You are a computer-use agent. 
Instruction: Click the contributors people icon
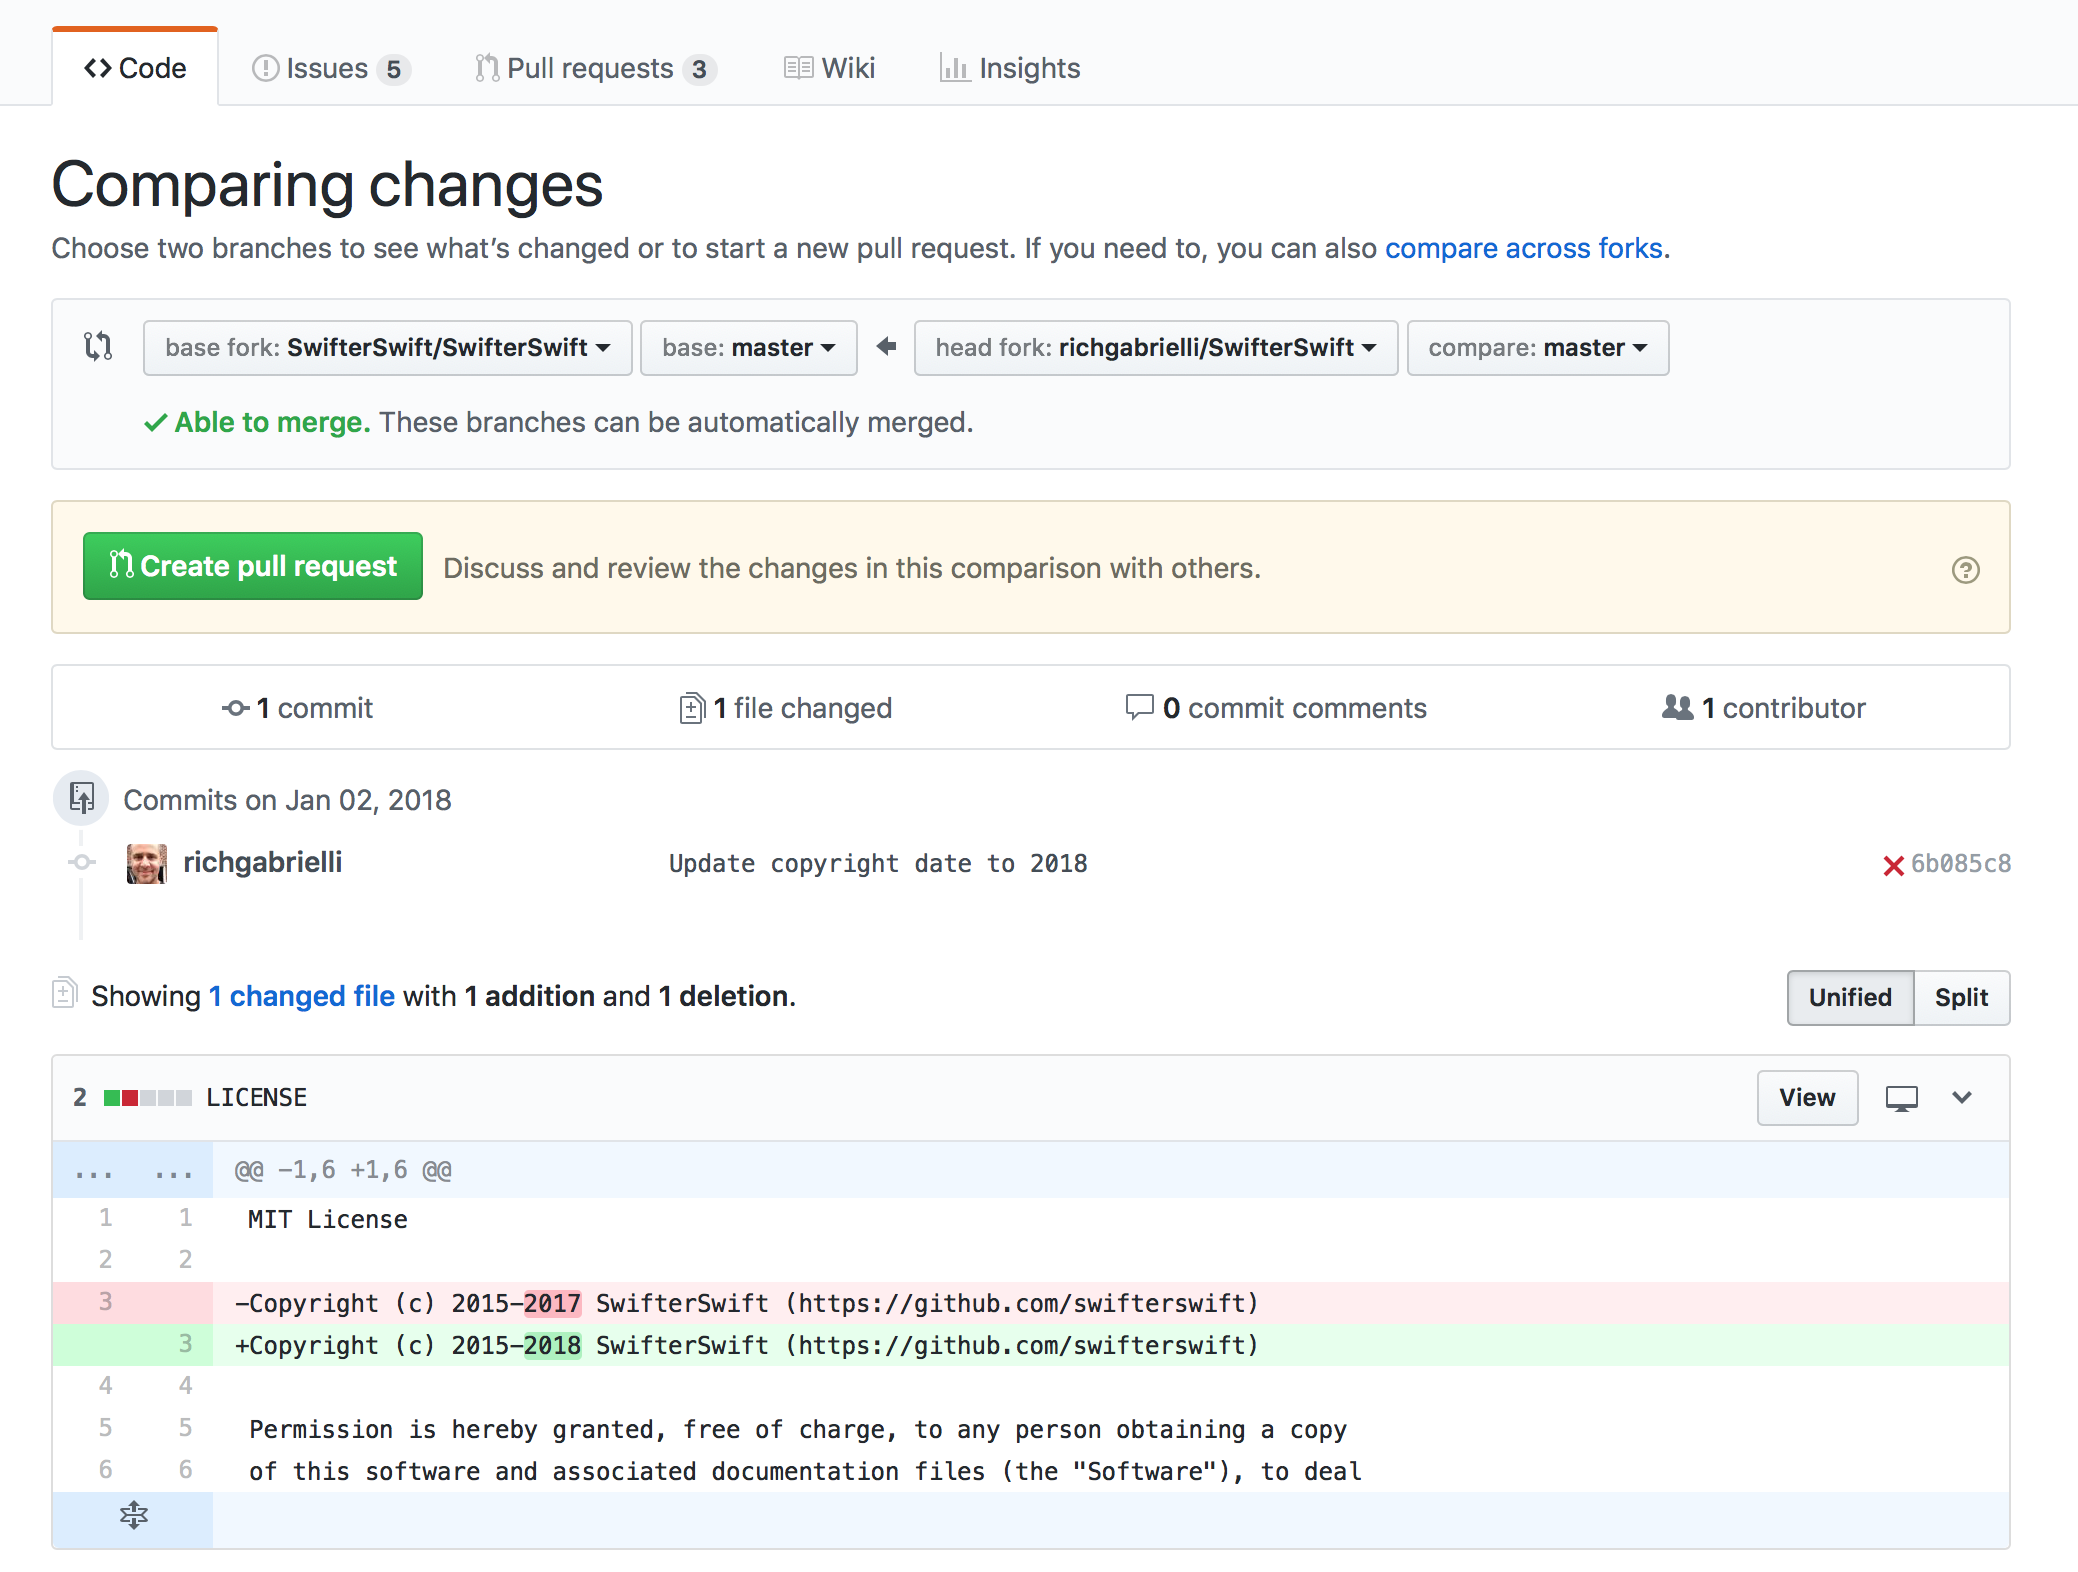pyautogui.click(x=1677, y=708)
